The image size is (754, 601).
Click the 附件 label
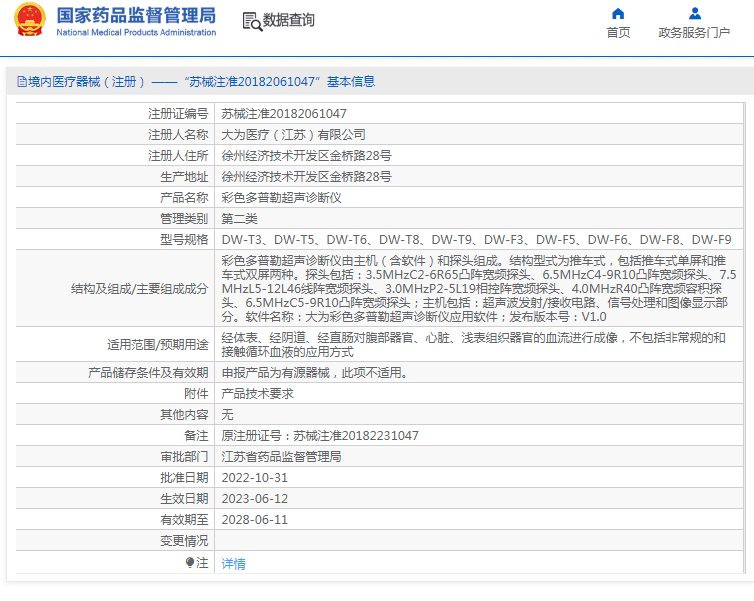196,394
